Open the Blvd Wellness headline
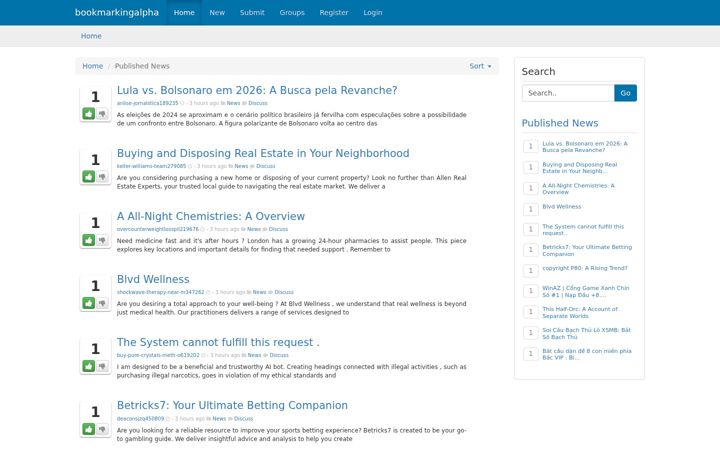 (153, 279)
